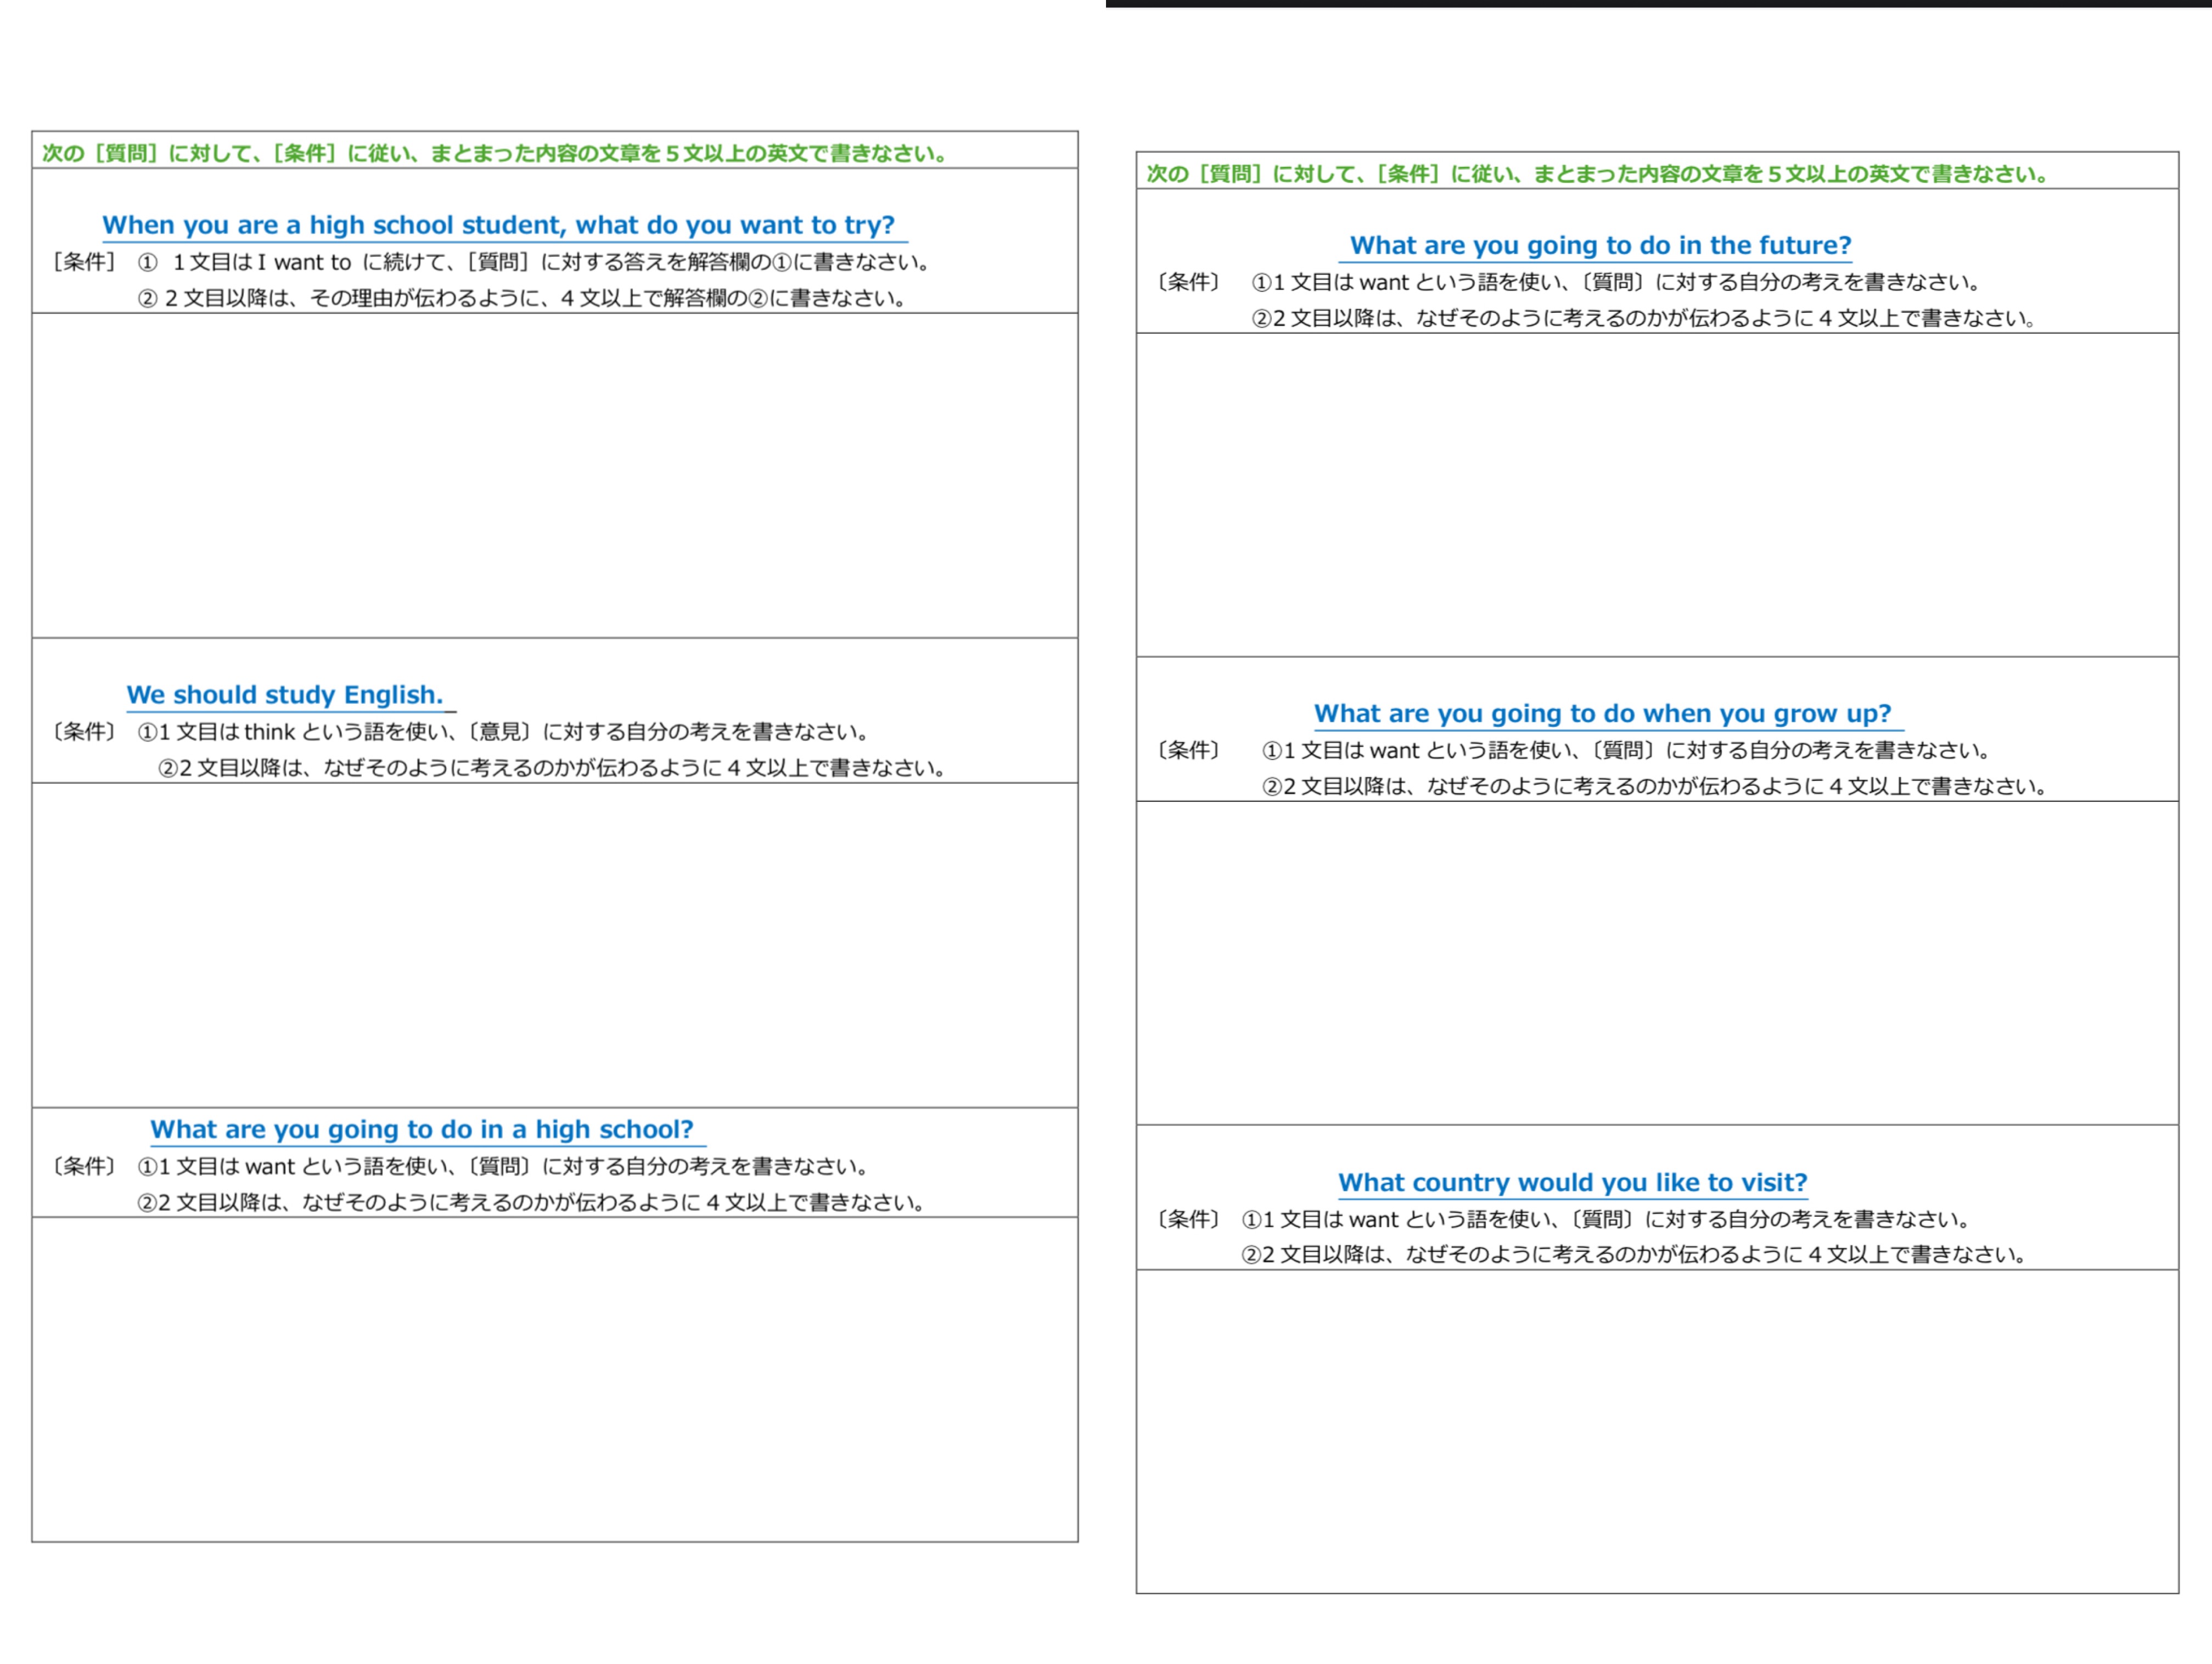This screenshot has height=1664, width=2212.
Task: Click the question 'What are you going to do in a high school?'
Action: pos(422,1129)
